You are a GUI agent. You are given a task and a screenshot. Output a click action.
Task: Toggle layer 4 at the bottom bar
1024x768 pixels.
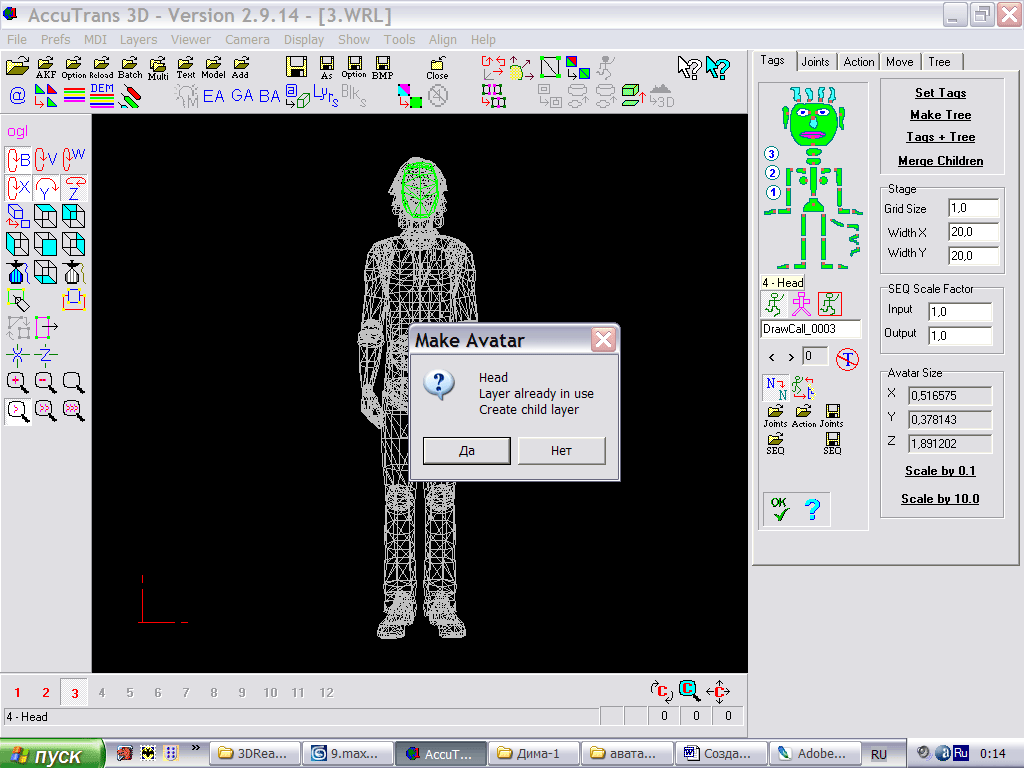(102, 692)
